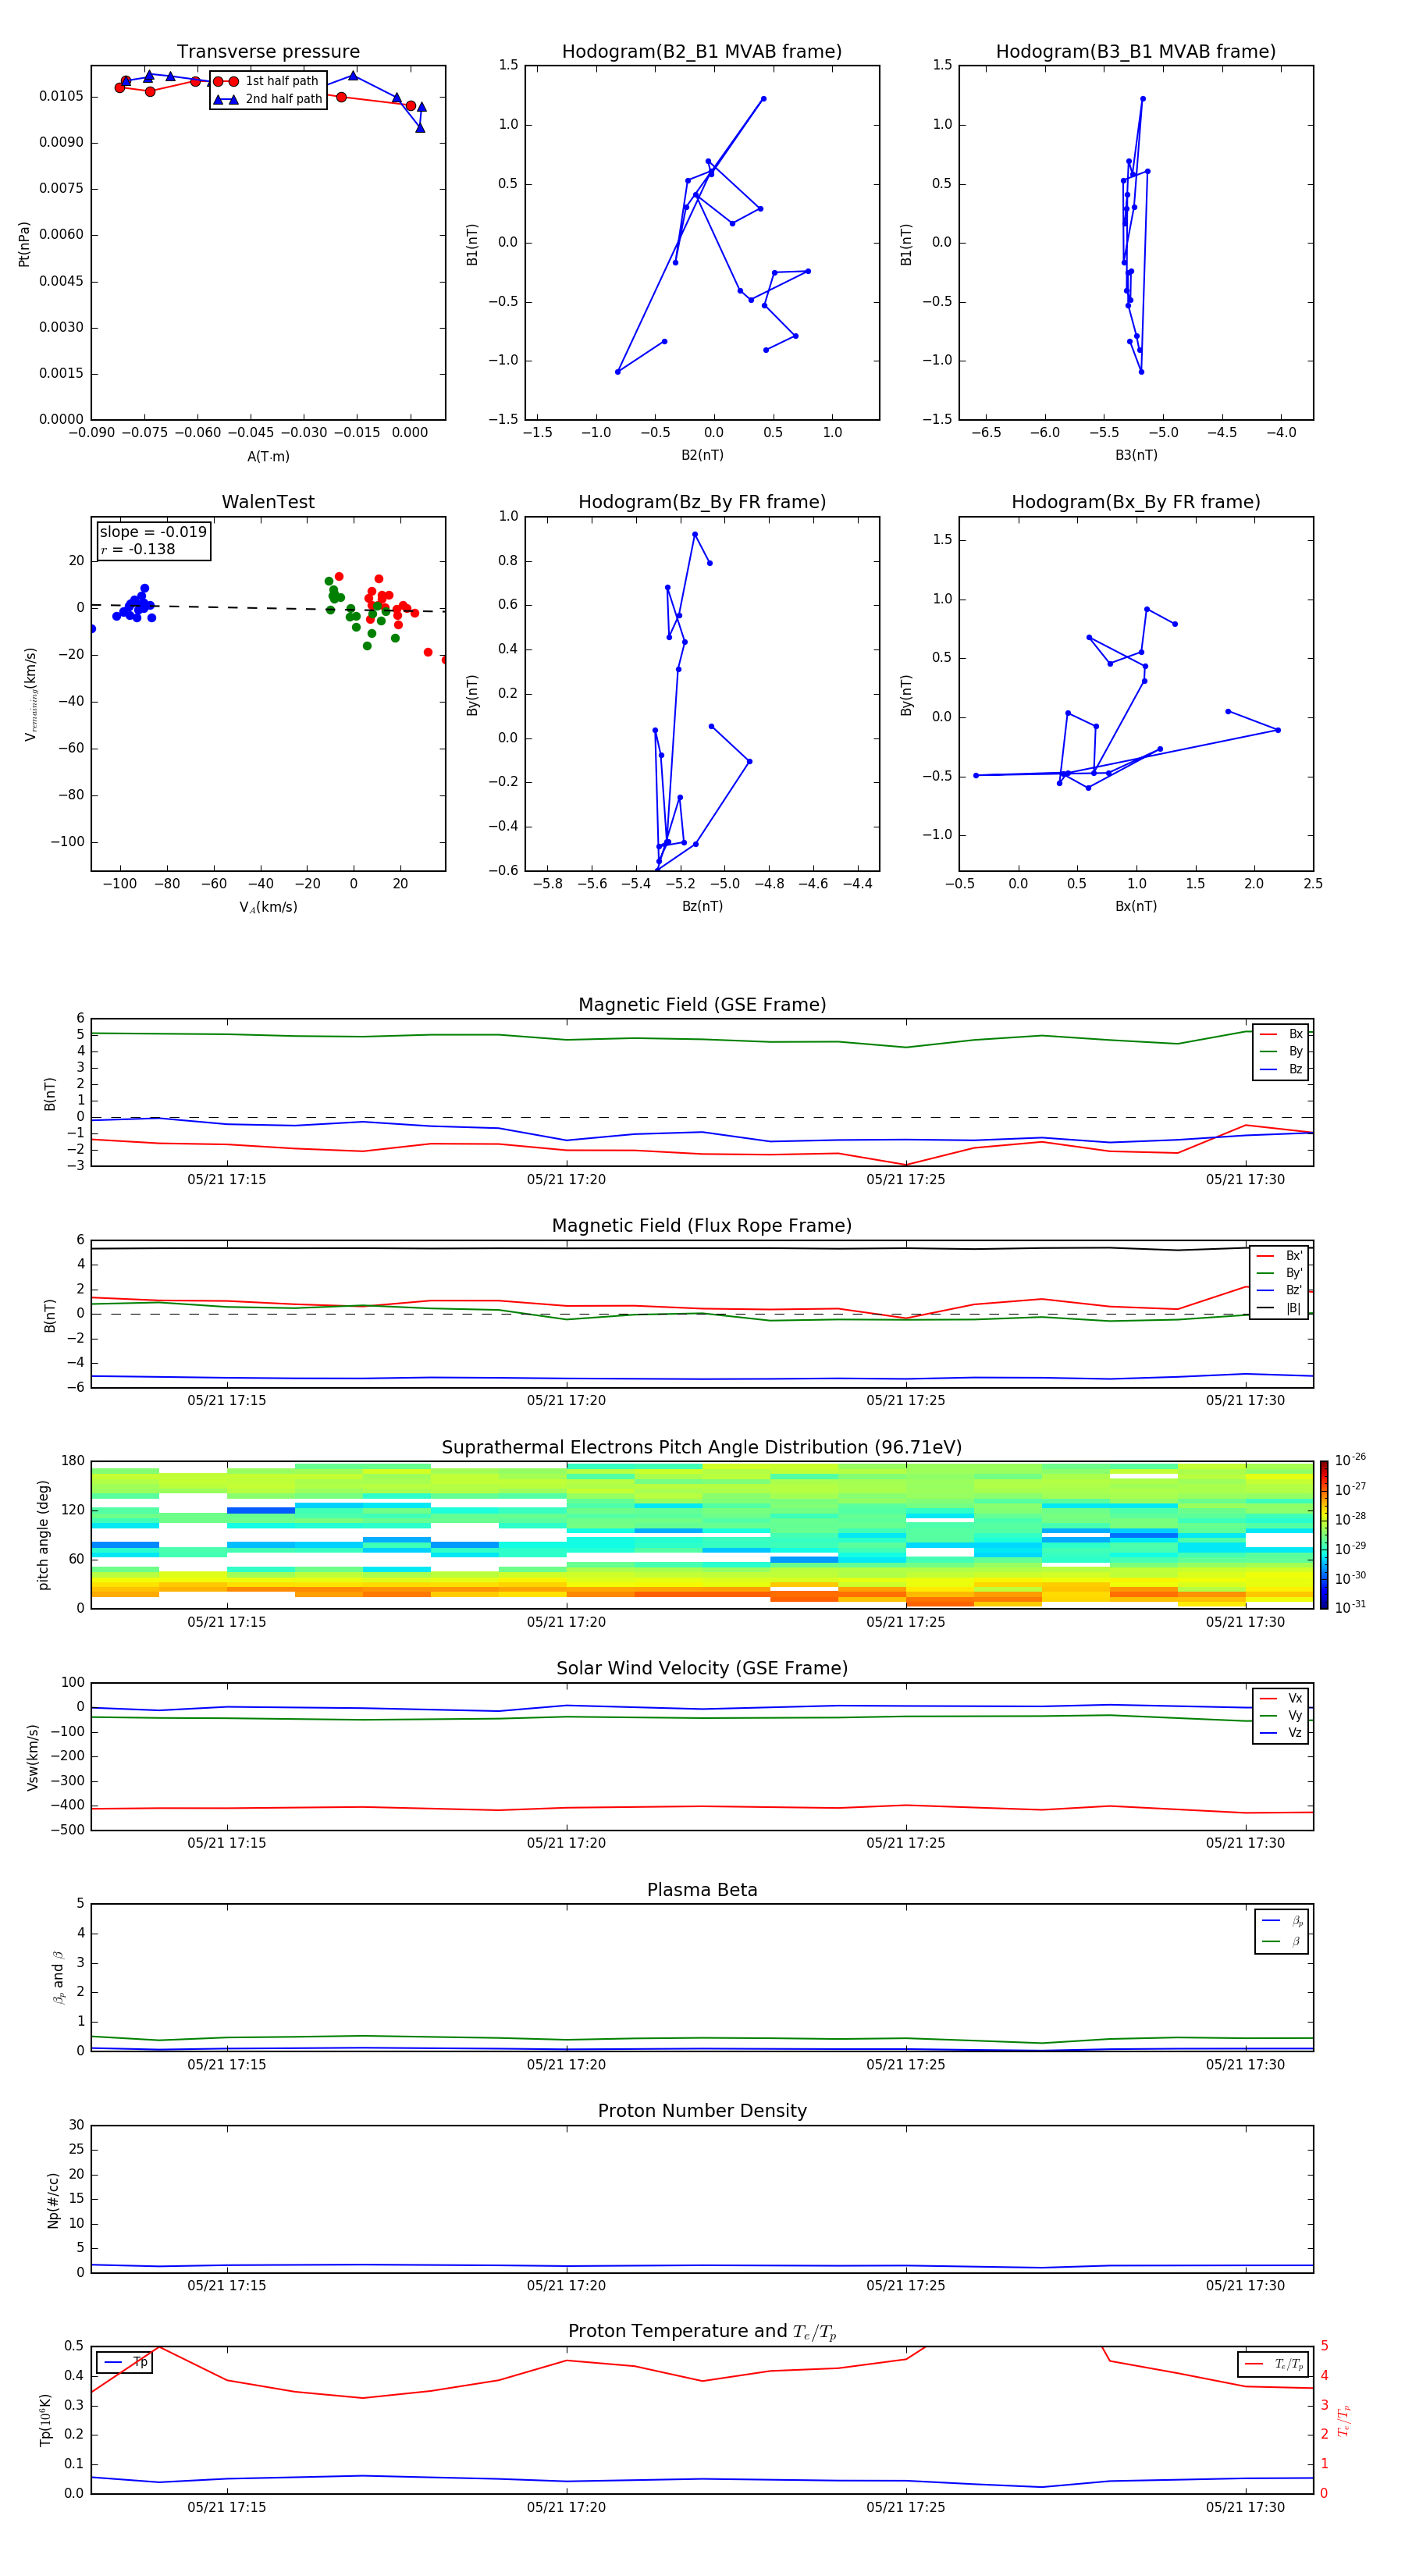Click the 'WalenTest' plot title
The width and height of the screenshot is (1405, 2576).
268,502
